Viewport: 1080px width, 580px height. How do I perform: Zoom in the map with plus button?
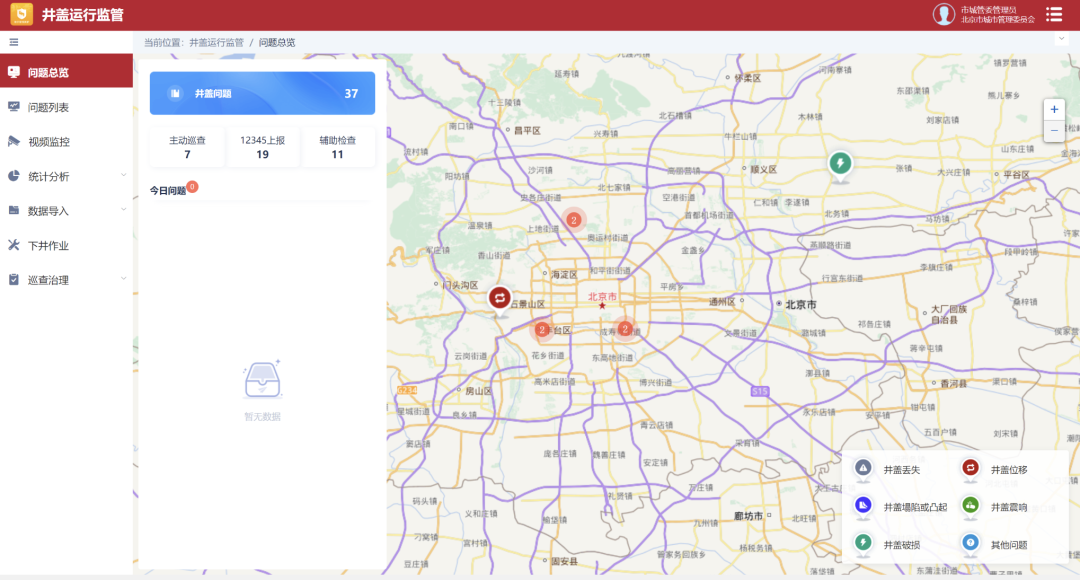tap(1054, 110)
